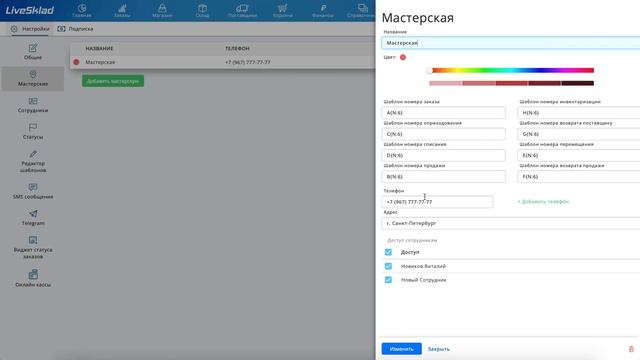Open Виджет статуса заказов section
This screenshot has height=360, width=640.
click(33, 247)
